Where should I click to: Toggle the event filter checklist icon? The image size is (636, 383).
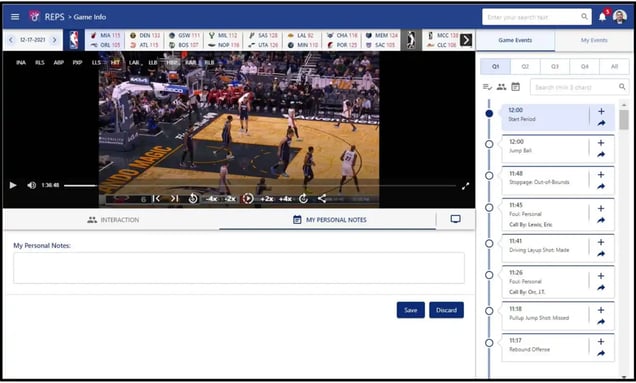(487, 87)
